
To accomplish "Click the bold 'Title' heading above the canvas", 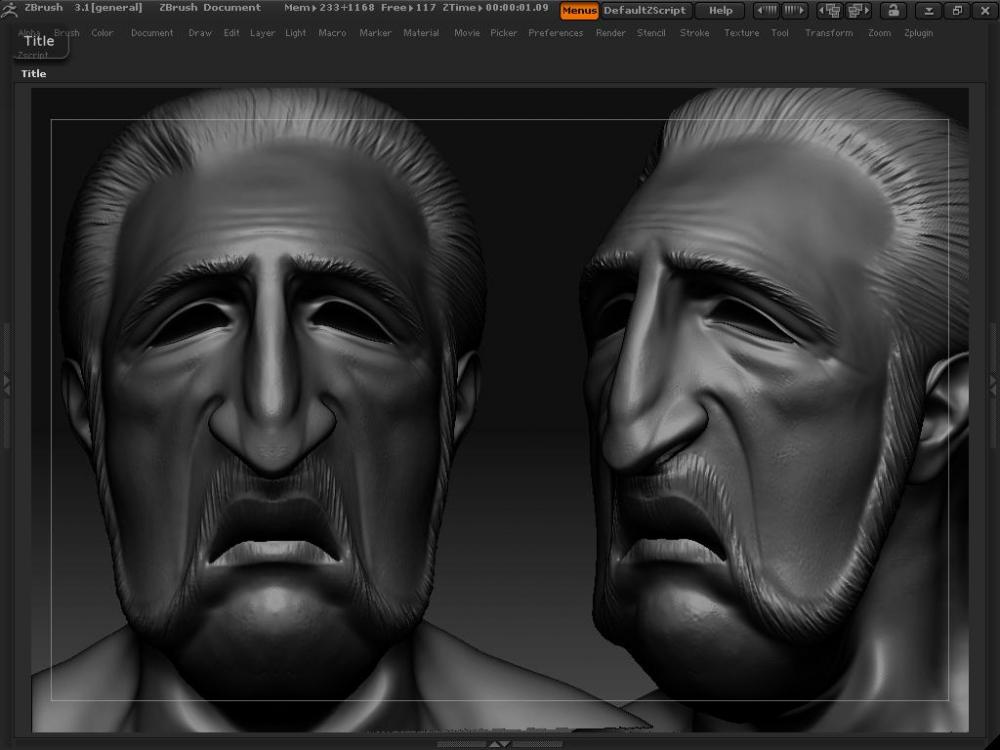I will [34, 73].
